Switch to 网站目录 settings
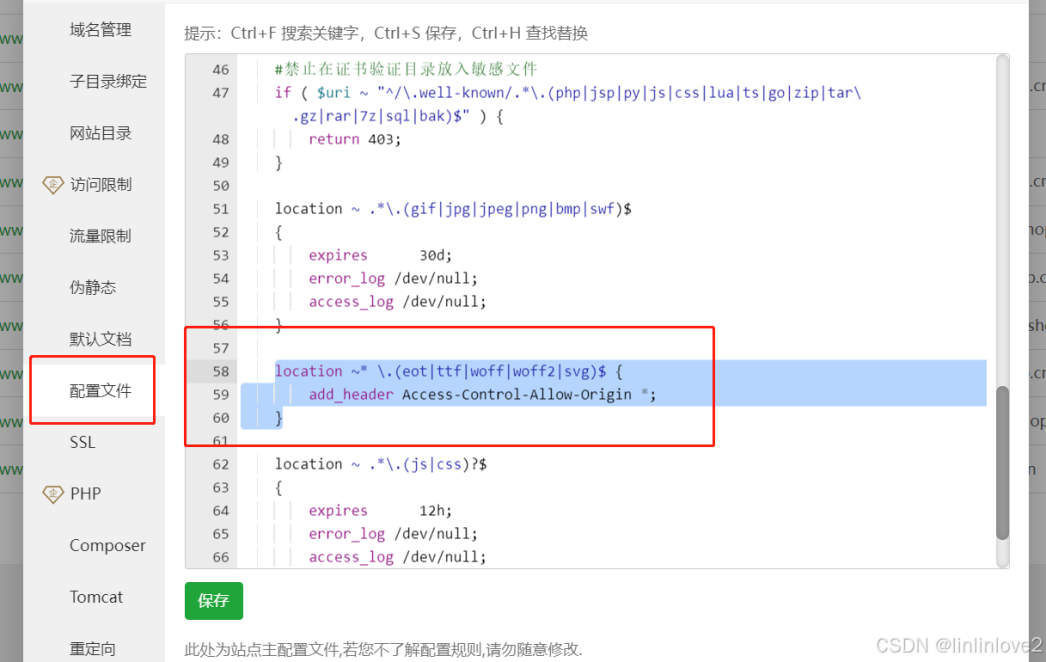This screenshot has width=1046, height=662. 100,133
